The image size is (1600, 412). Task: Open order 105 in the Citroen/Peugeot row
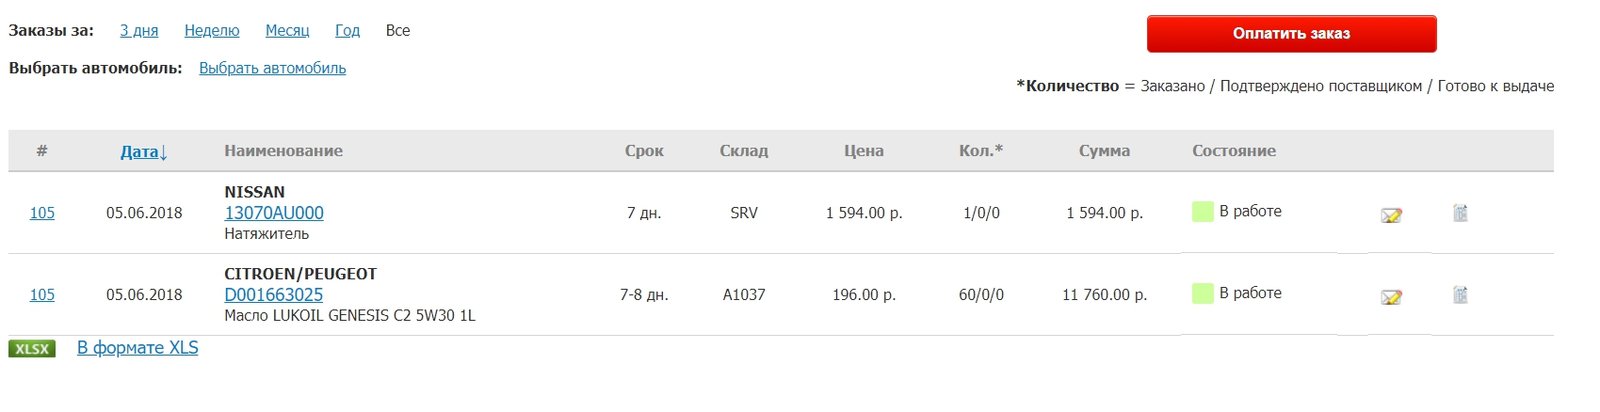pos(42,295)
